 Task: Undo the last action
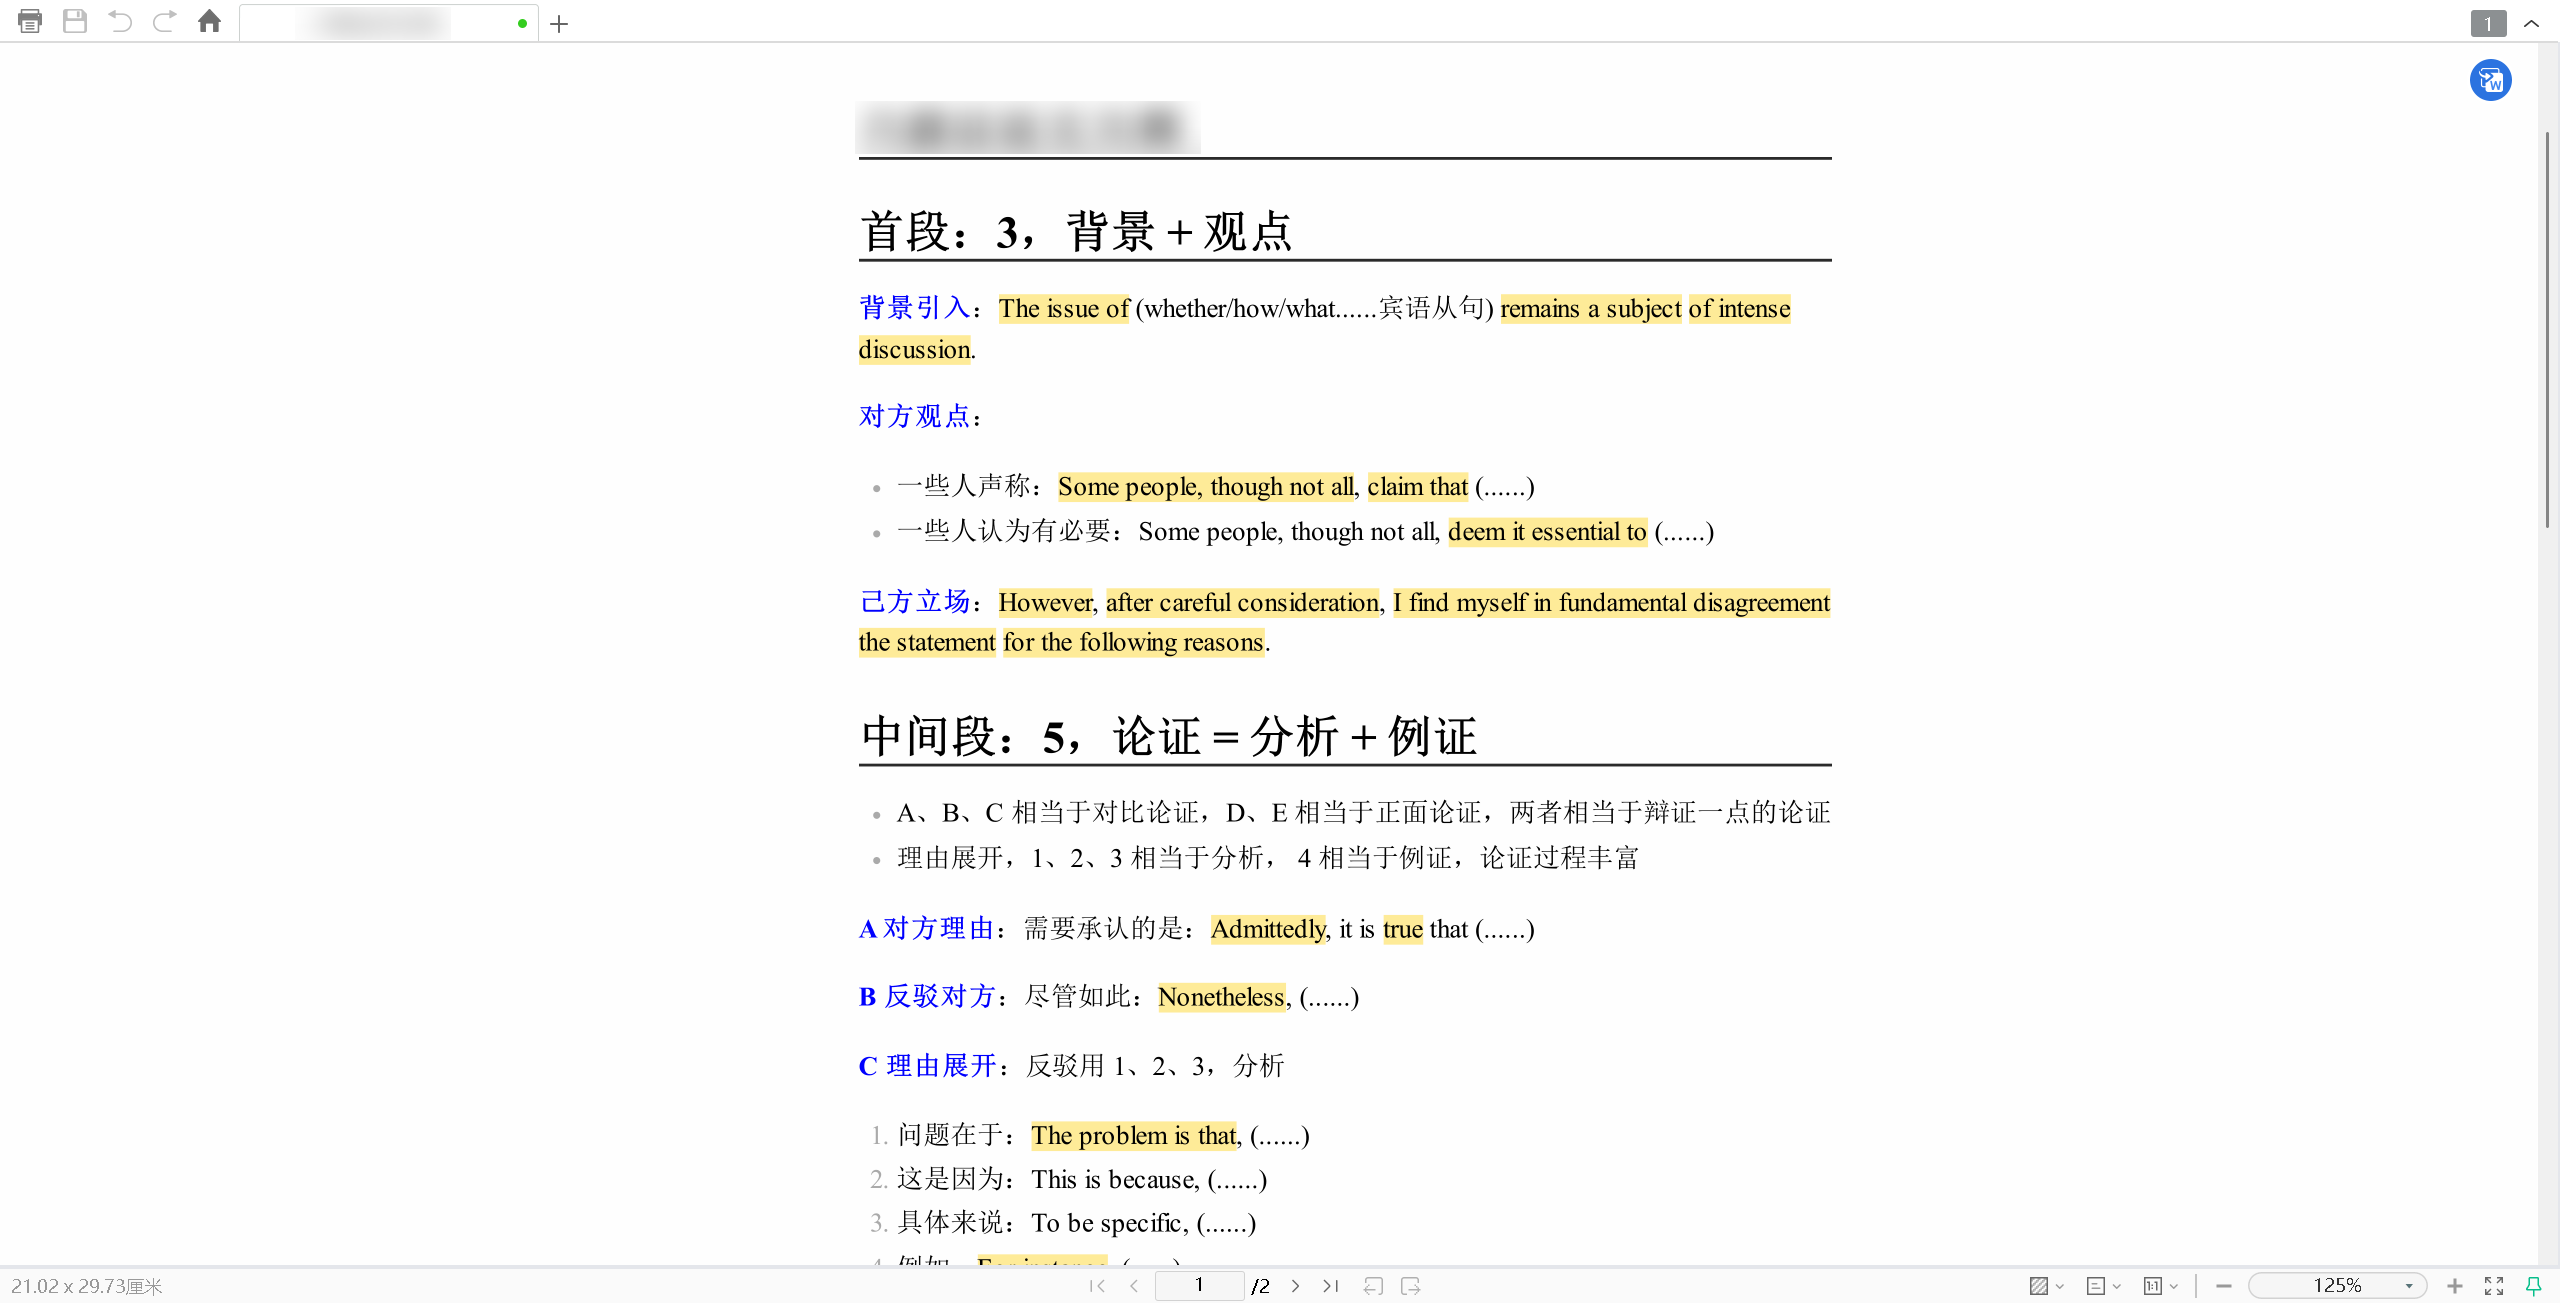[x=120, y=21]
